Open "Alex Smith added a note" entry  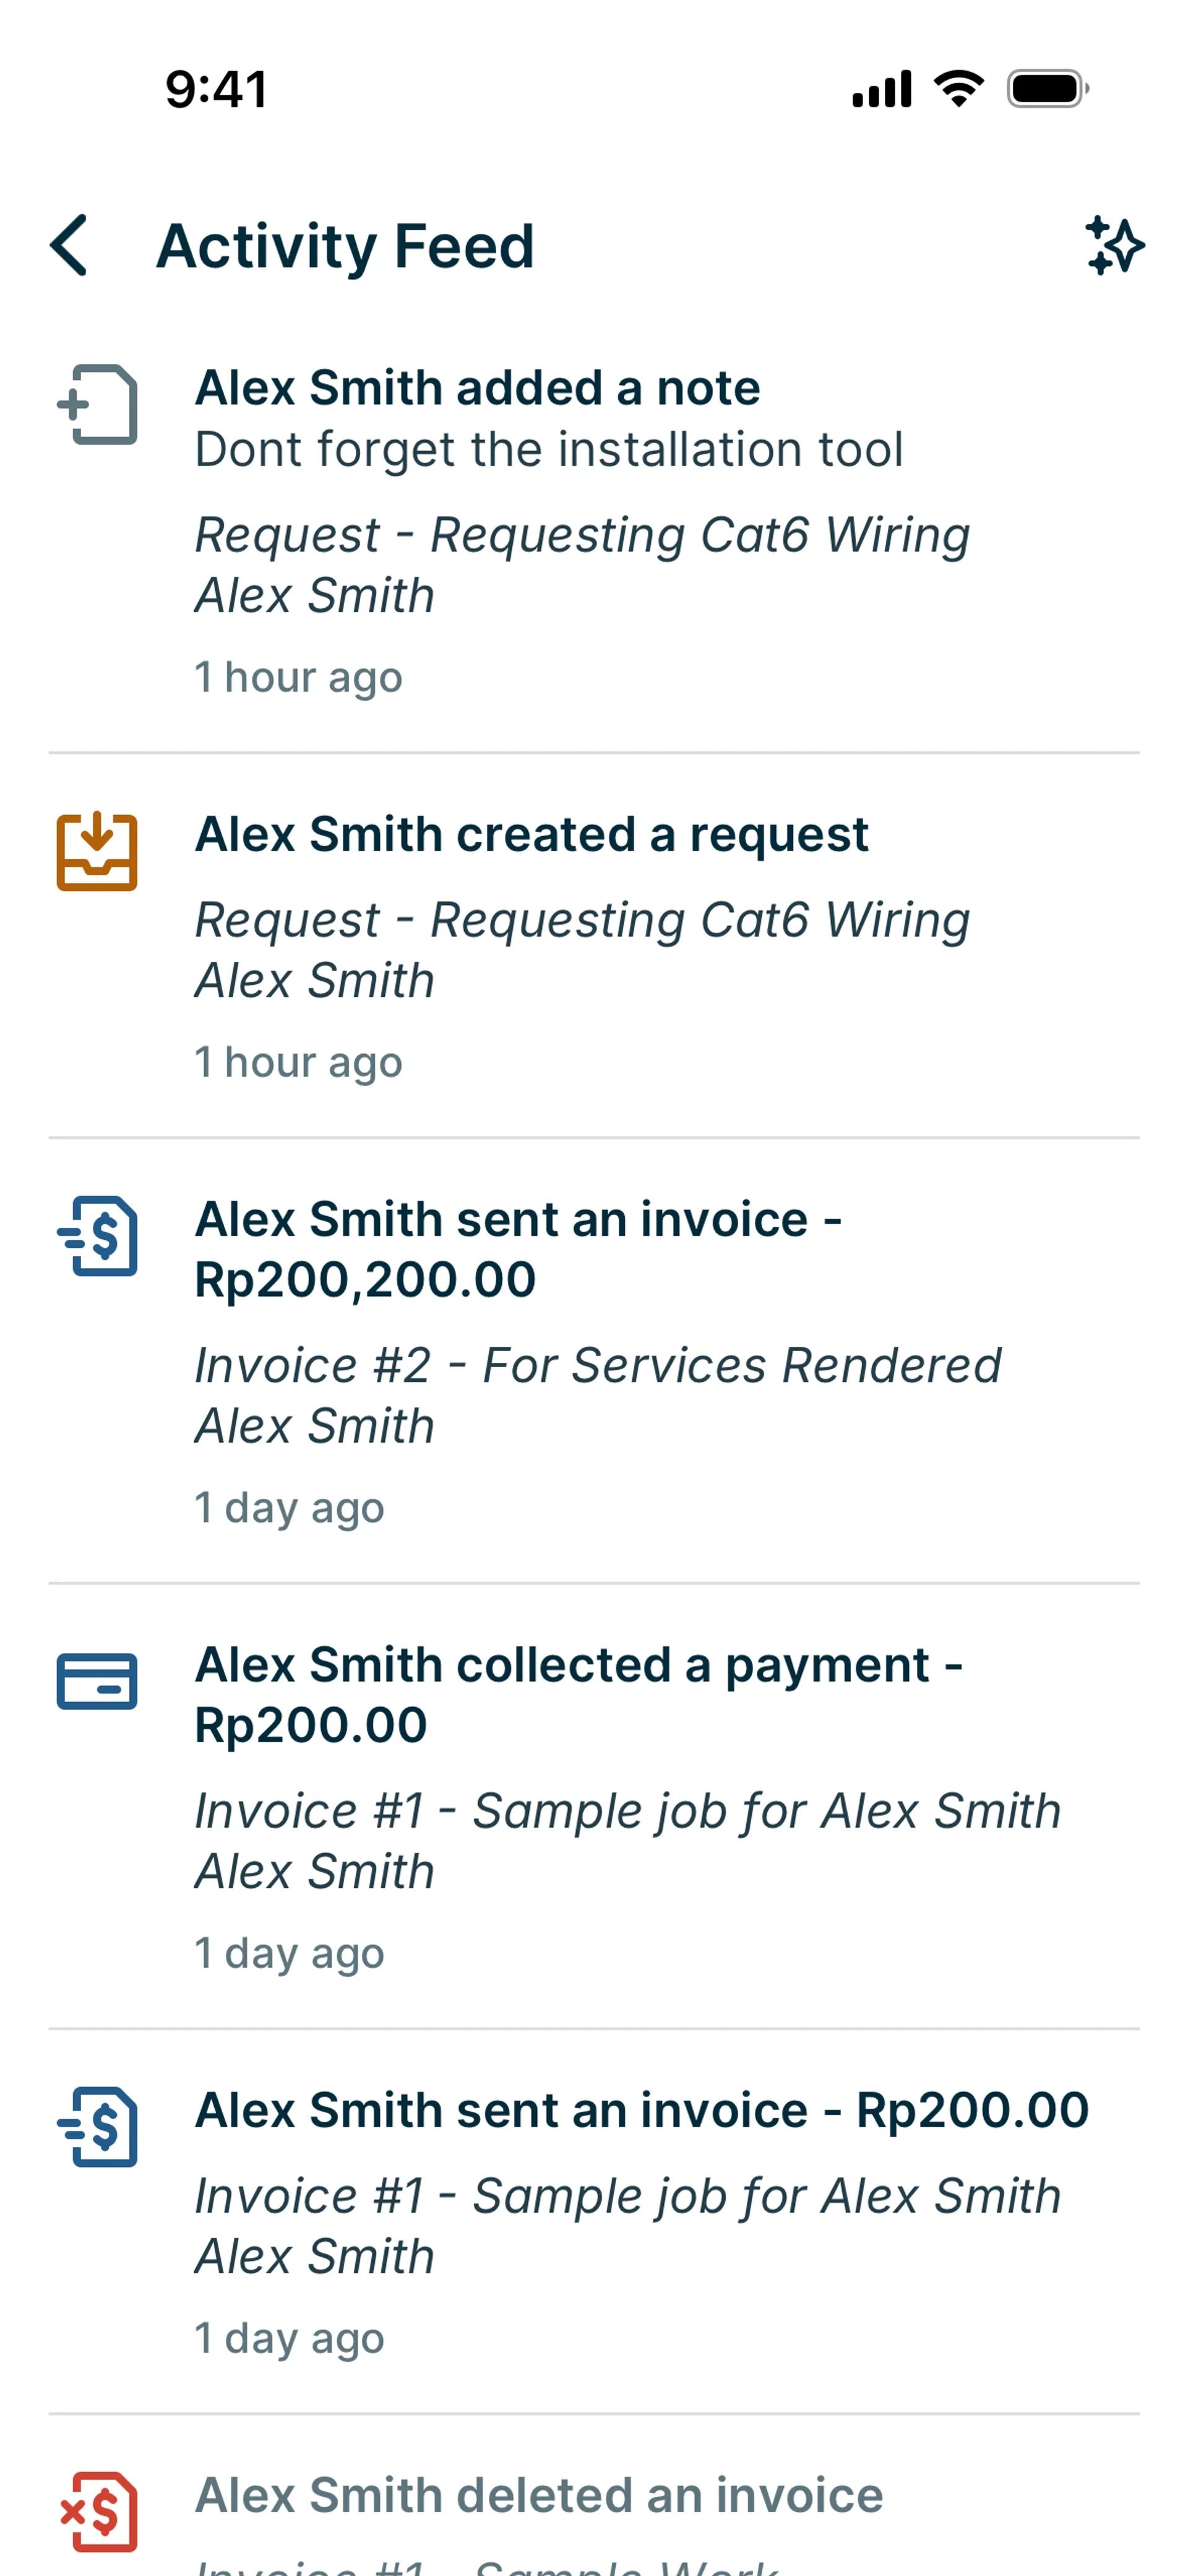coord(477,388)
